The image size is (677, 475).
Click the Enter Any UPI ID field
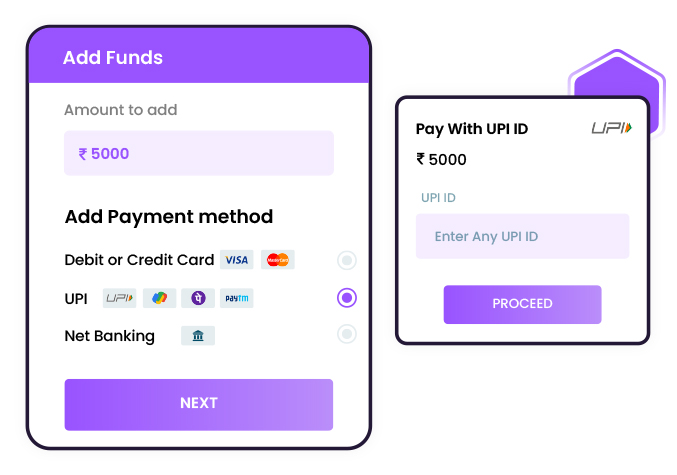click(x=522, y=237)
